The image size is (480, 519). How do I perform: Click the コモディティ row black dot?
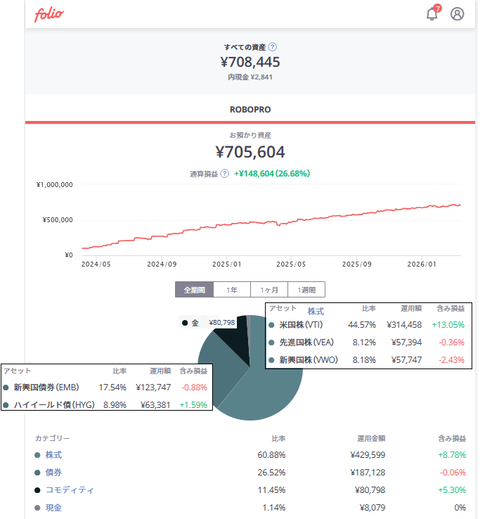pos(37,490)
